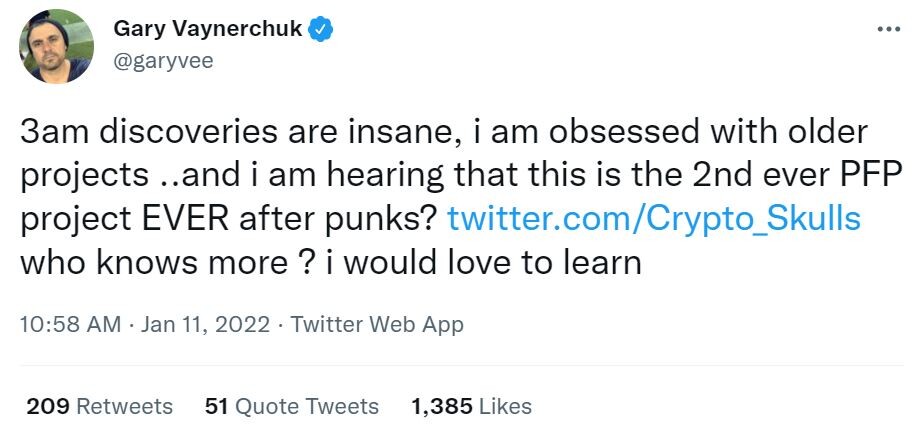Open the three-dot more options menu
This screenshot has width=917, height=429.
[889, 29]
